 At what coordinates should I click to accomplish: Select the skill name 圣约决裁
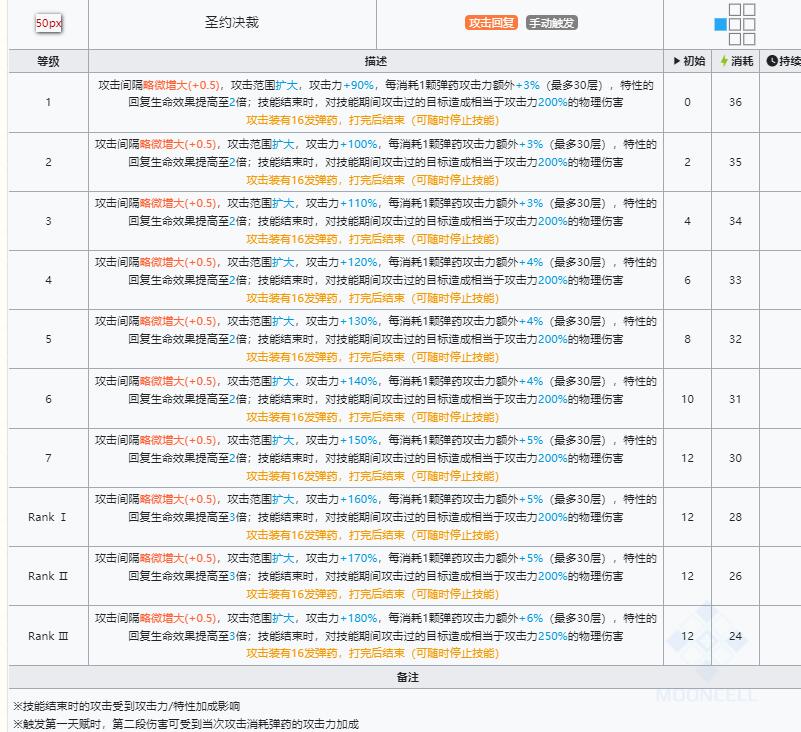tap(232, 22)
